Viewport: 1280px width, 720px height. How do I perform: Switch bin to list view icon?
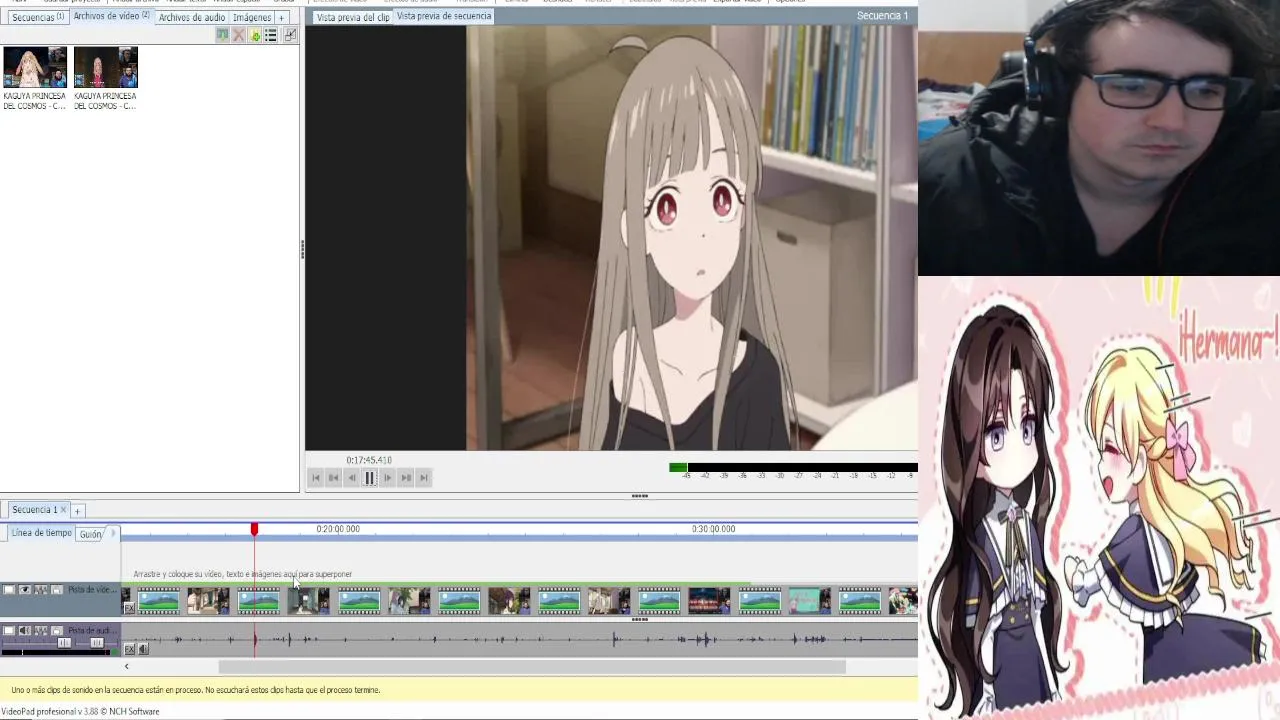(x=271, y=35)
